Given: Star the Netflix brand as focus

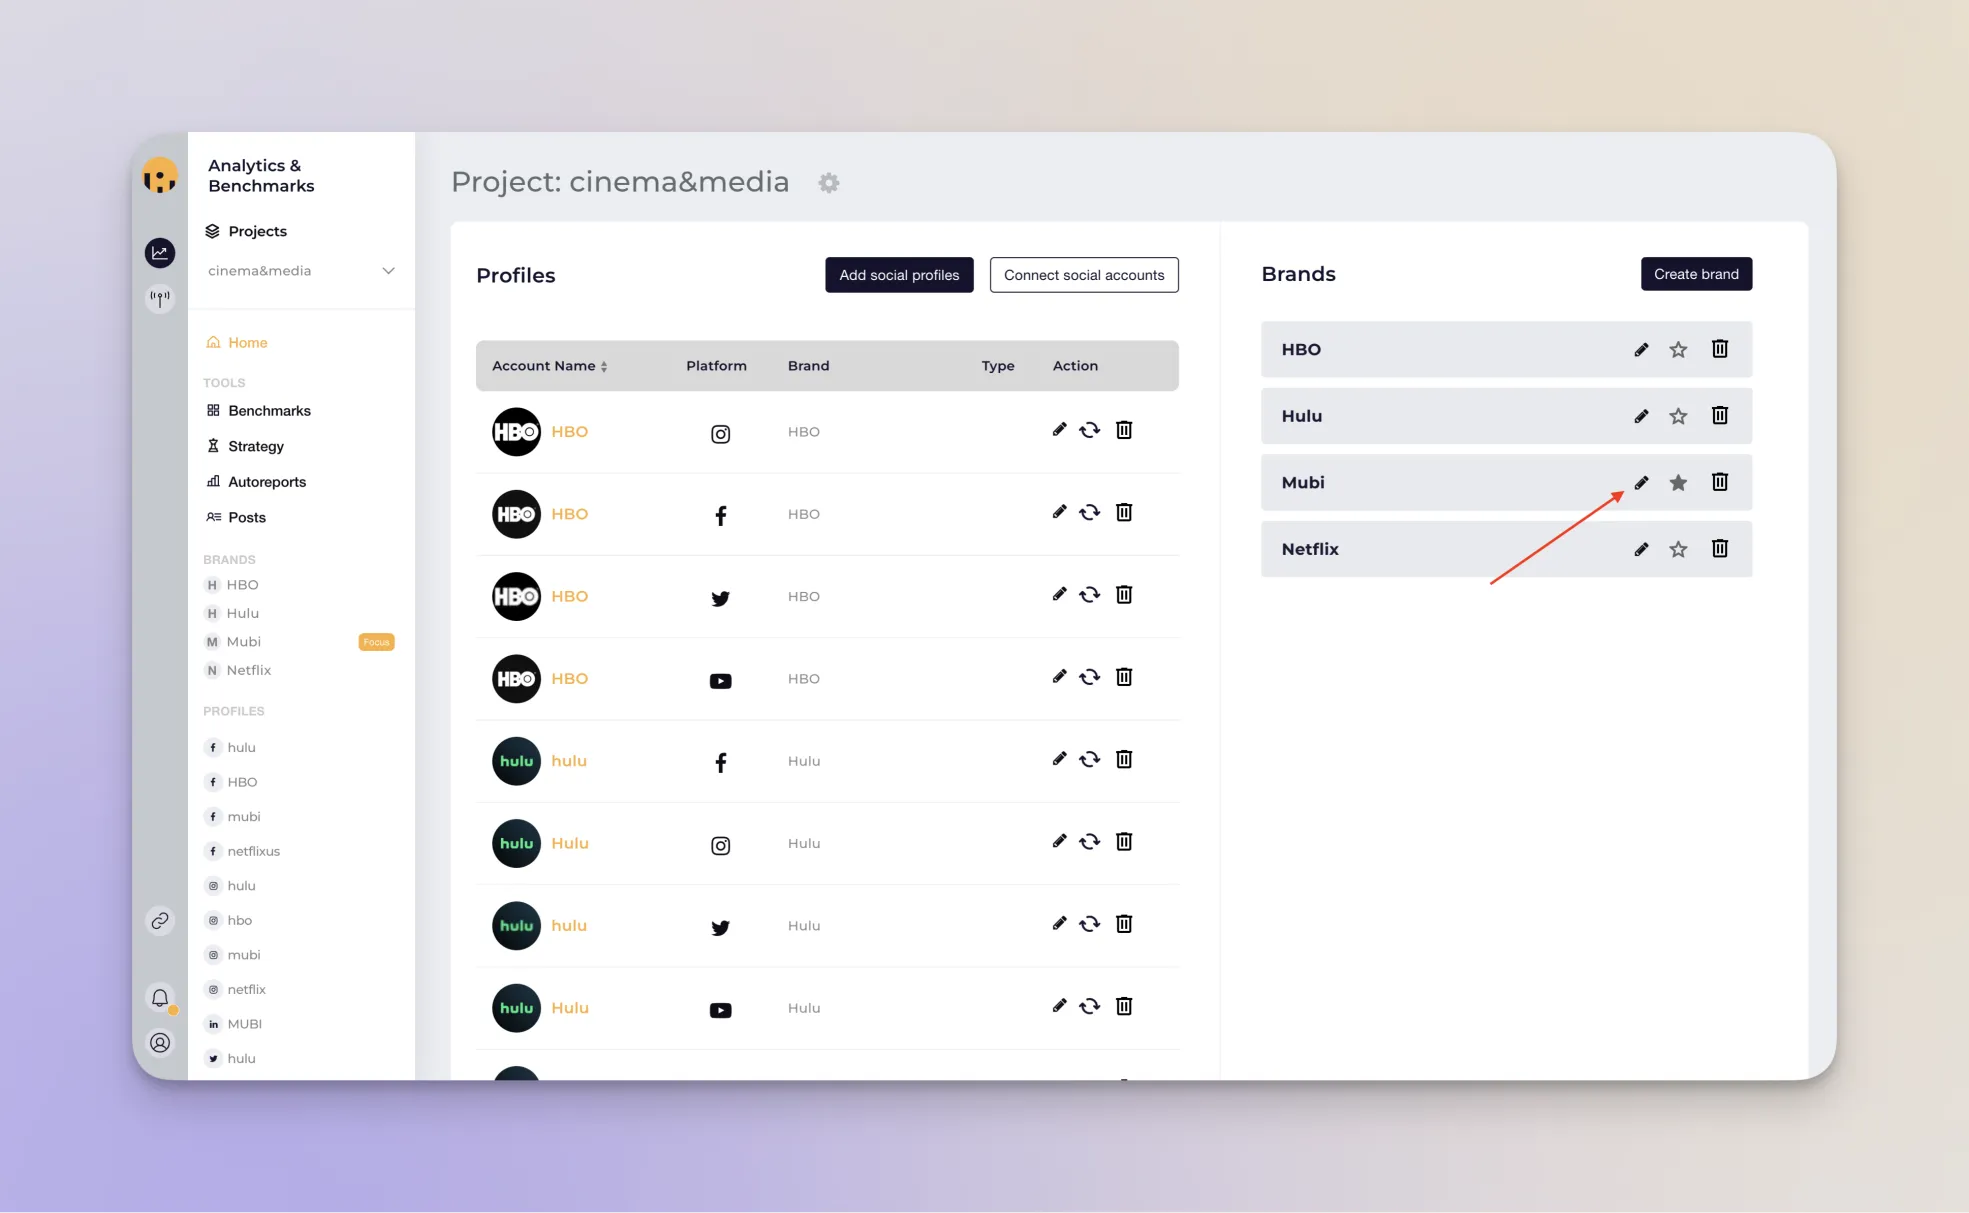Looking at the screenshot, I should [1678, 549].
